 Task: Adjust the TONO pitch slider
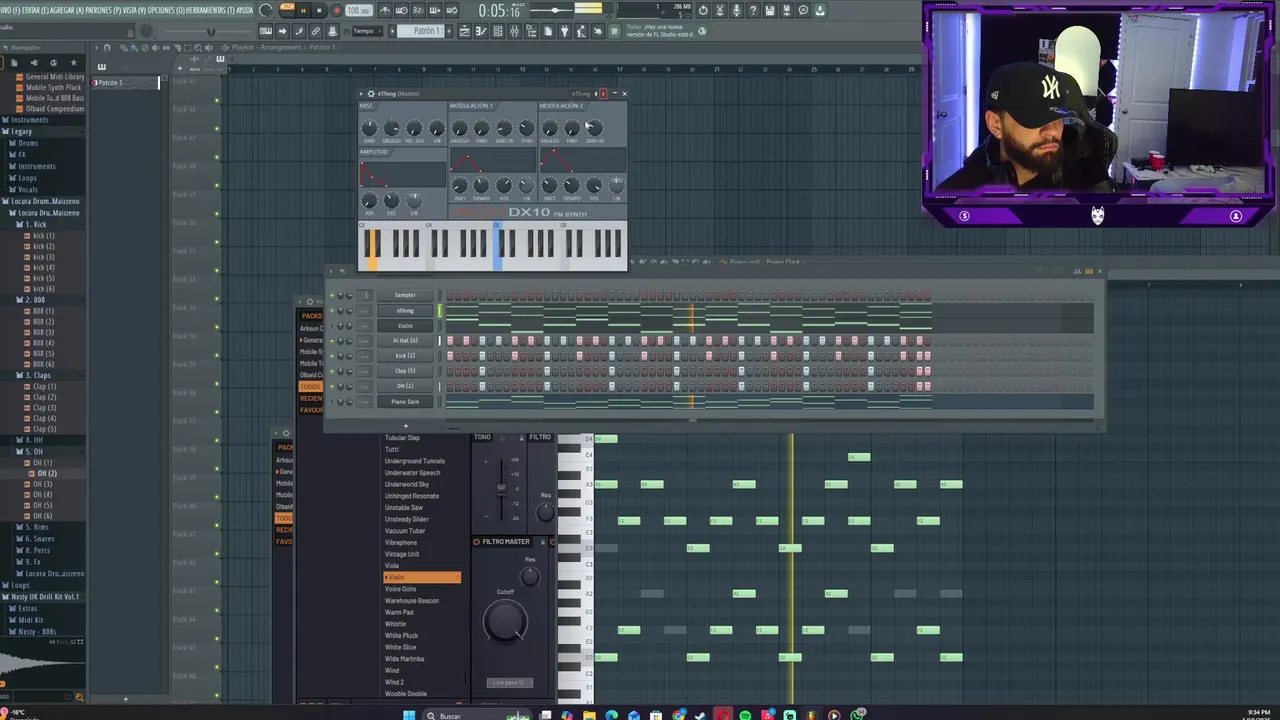pos(501,487)
